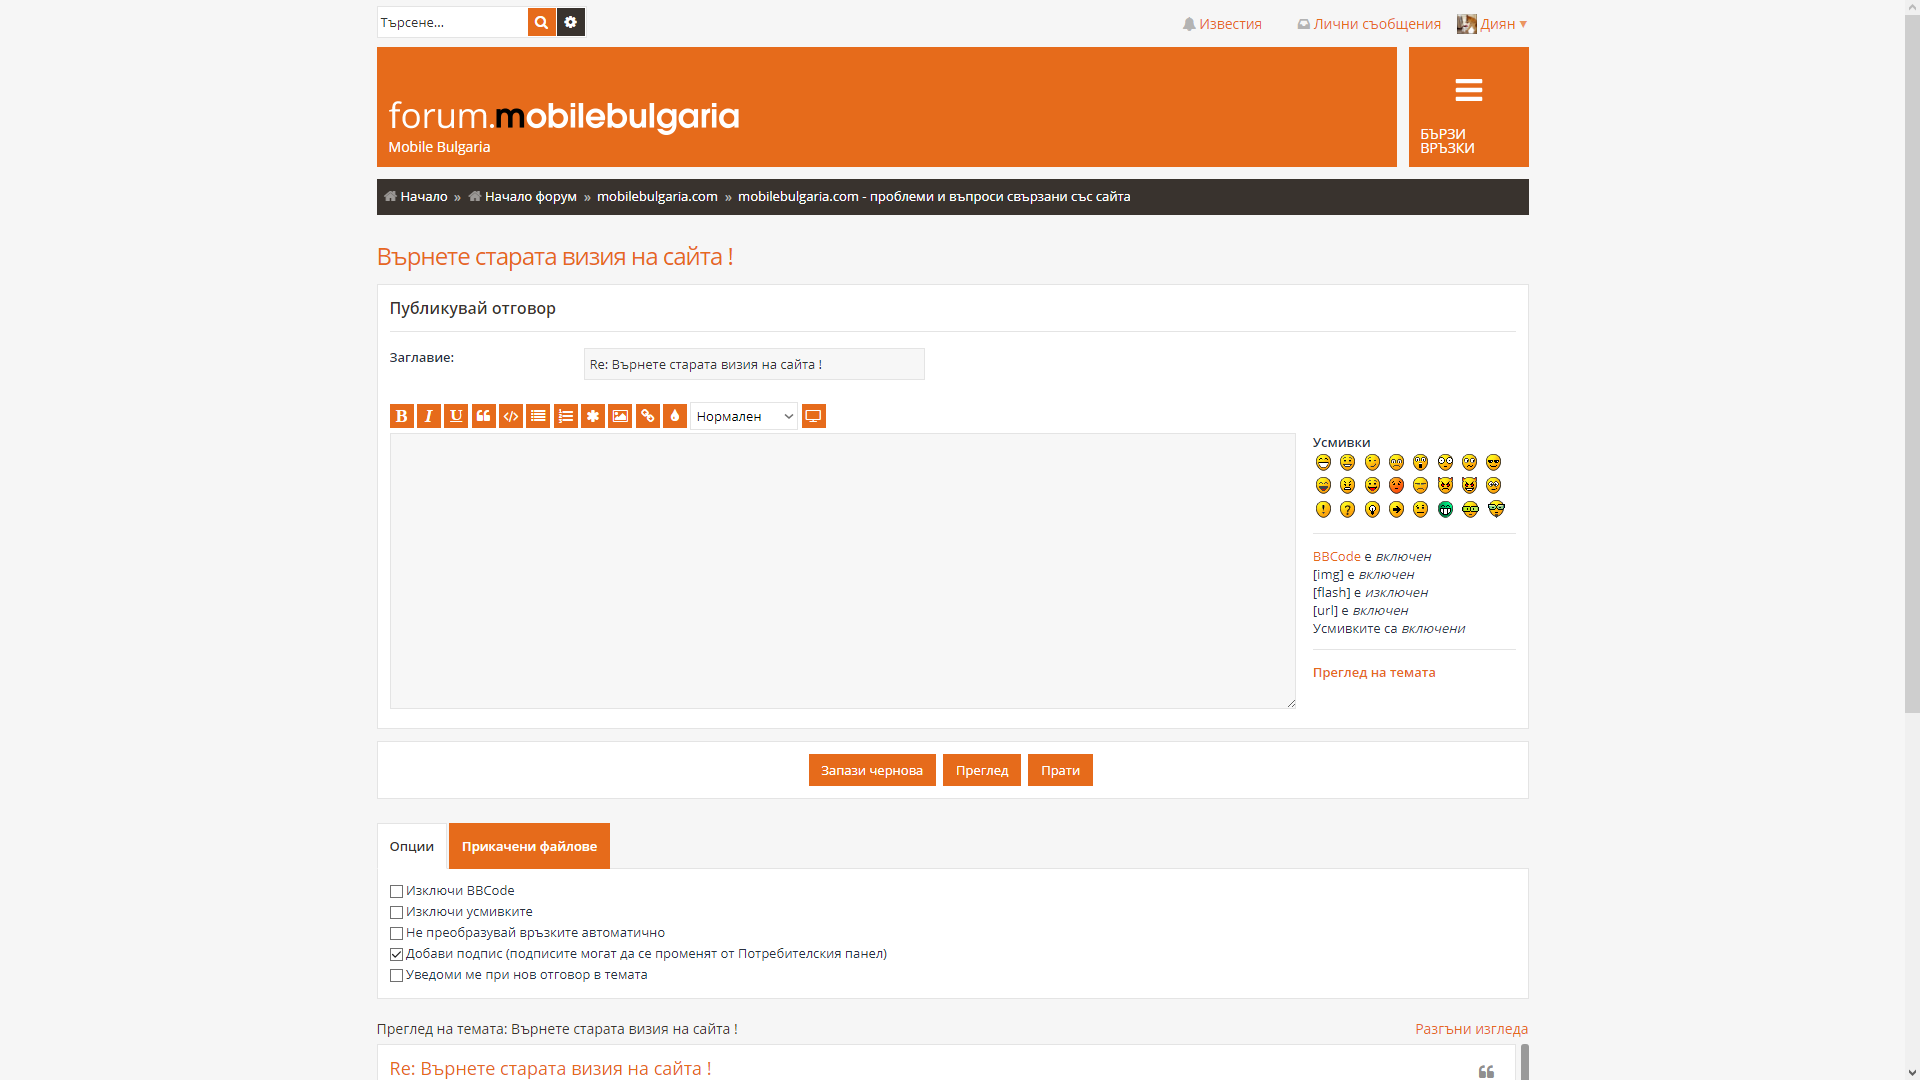The width and height of the screenshot is (1920, 1080).
Task: Insert ordered numbered list
Action: click(x=566, y=416)
